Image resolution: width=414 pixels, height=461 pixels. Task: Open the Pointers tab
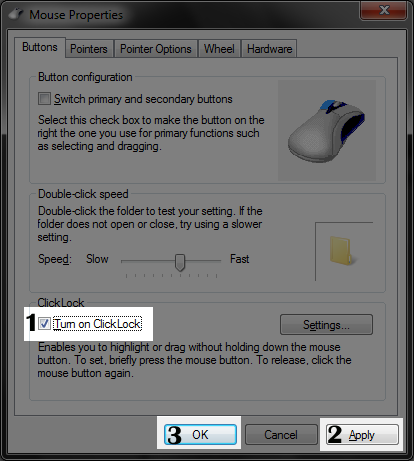click(89, 49)
